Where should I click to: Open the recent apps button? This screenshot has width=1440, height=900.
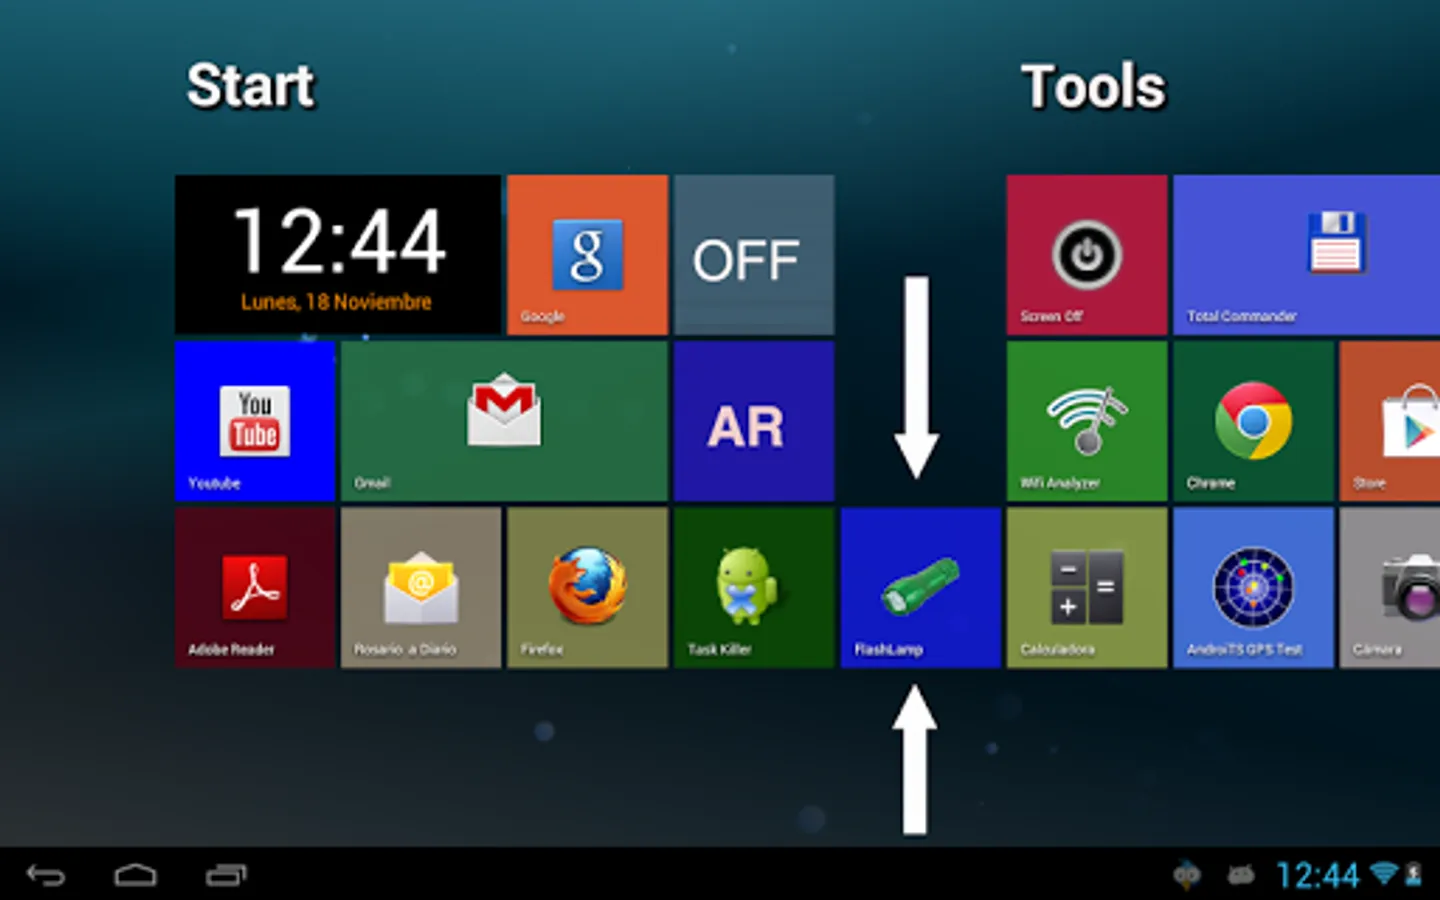click(226, 876)
